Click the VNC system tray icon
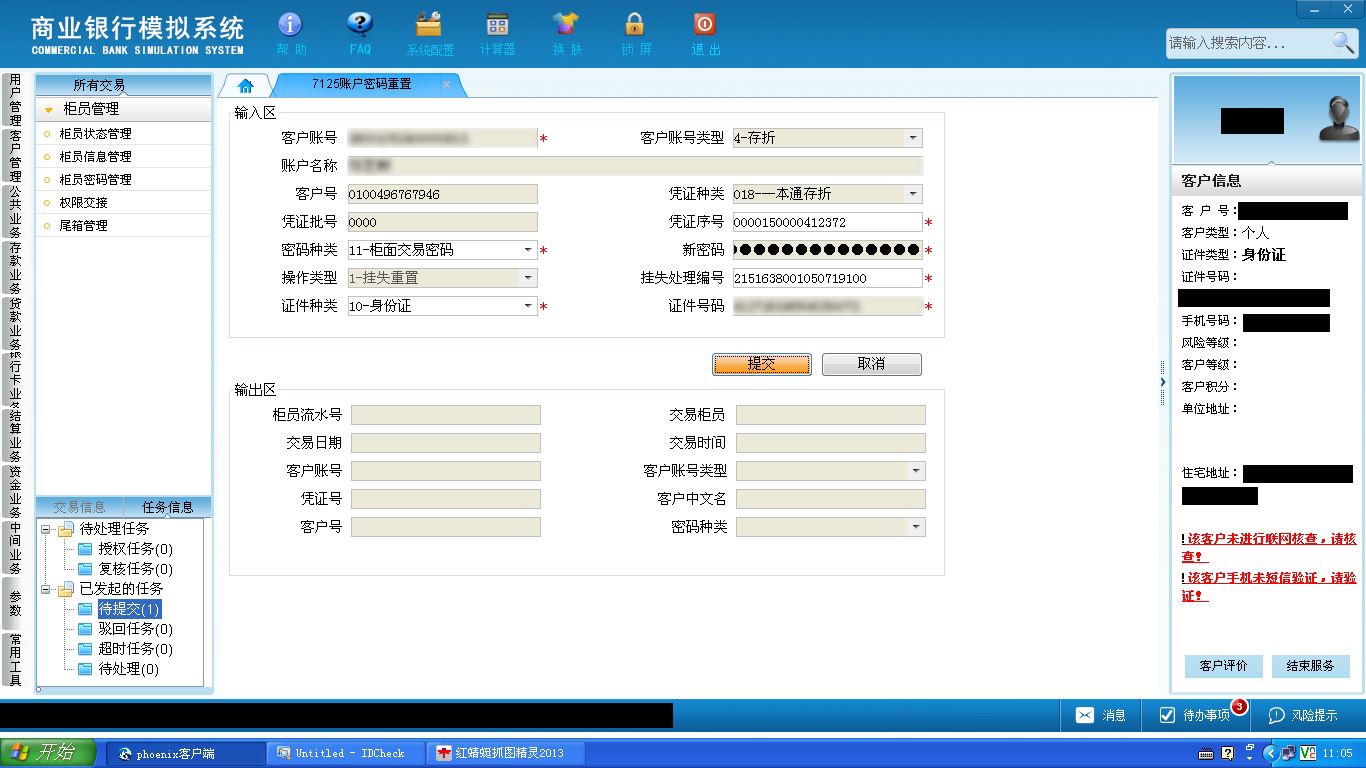The height and width of the screenshot is (768, 1366). pyautogui.click(x=1307, y=753)
